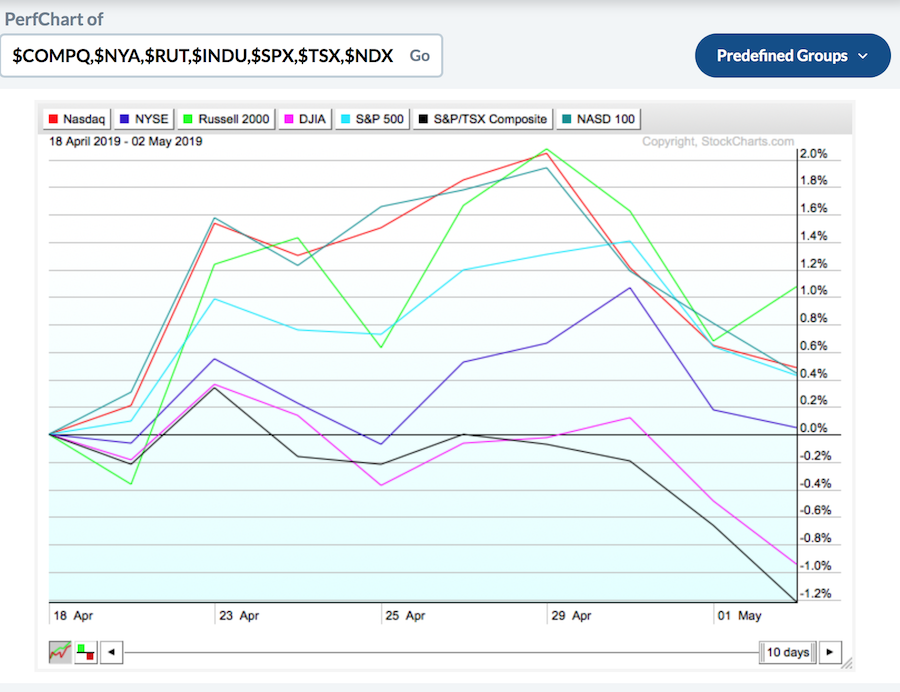Click the left scroll arrow on timeline
Screen dimensions: 900x692
111,653
